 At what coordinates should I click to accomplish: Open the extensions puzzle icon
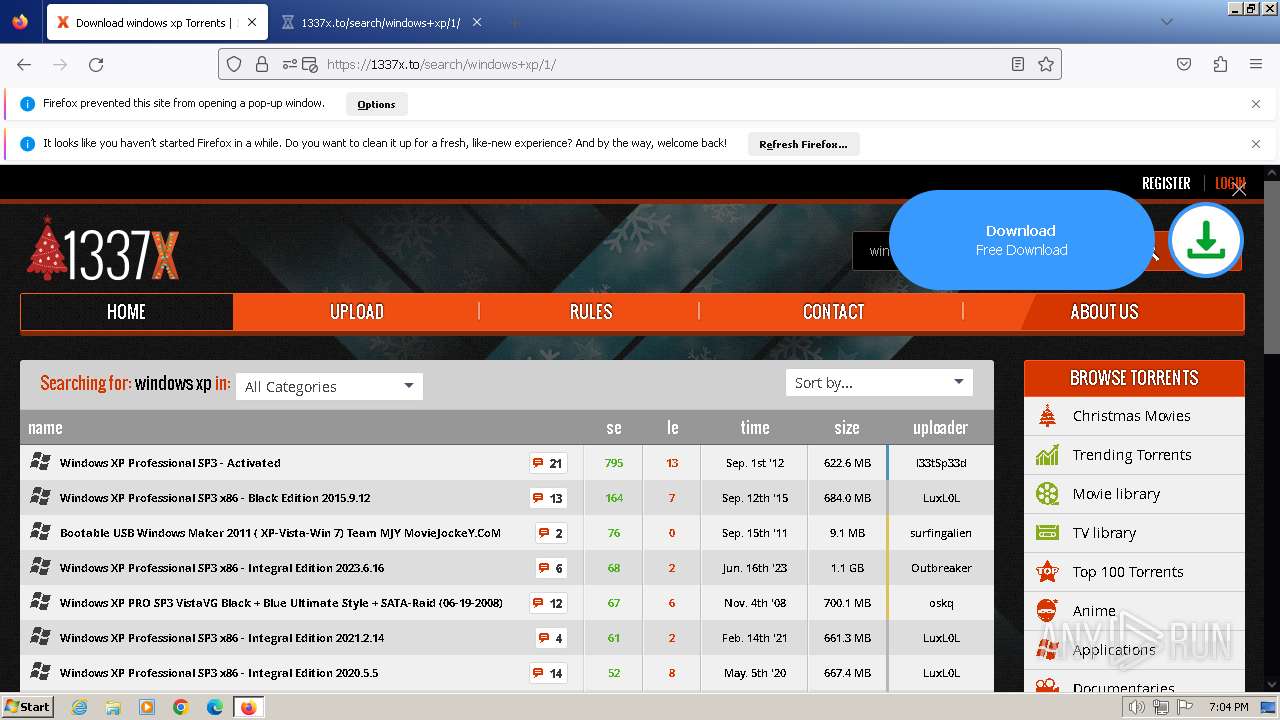click(1220, 64)
